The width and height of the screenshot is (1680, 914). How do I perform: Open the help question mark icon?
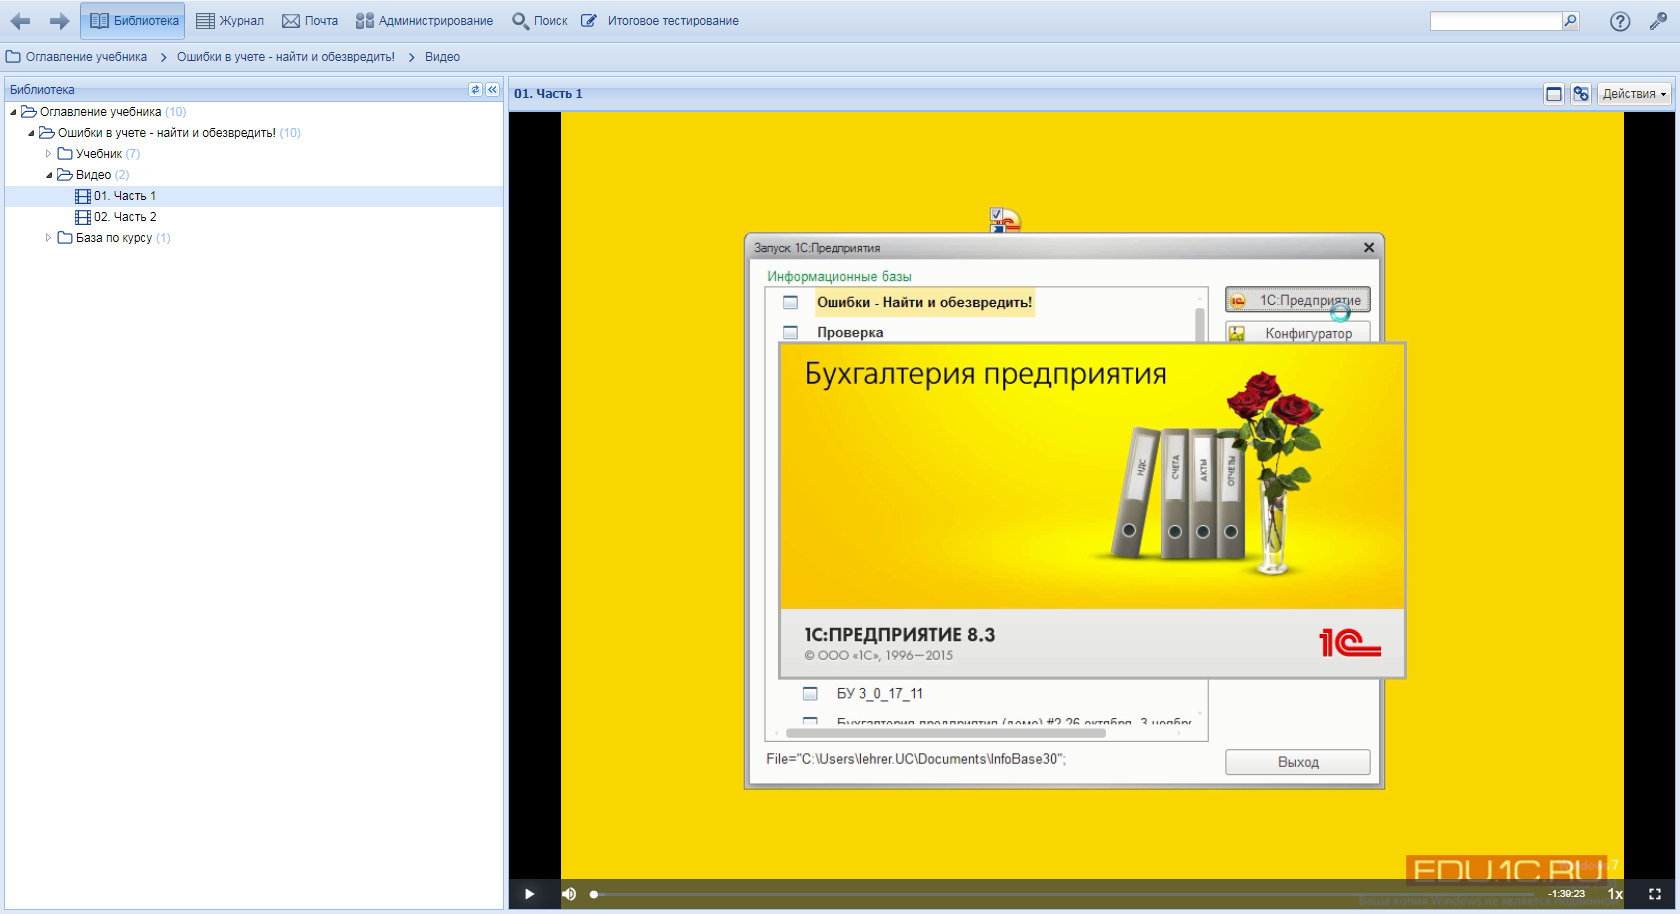click(x=1620, y=21)
